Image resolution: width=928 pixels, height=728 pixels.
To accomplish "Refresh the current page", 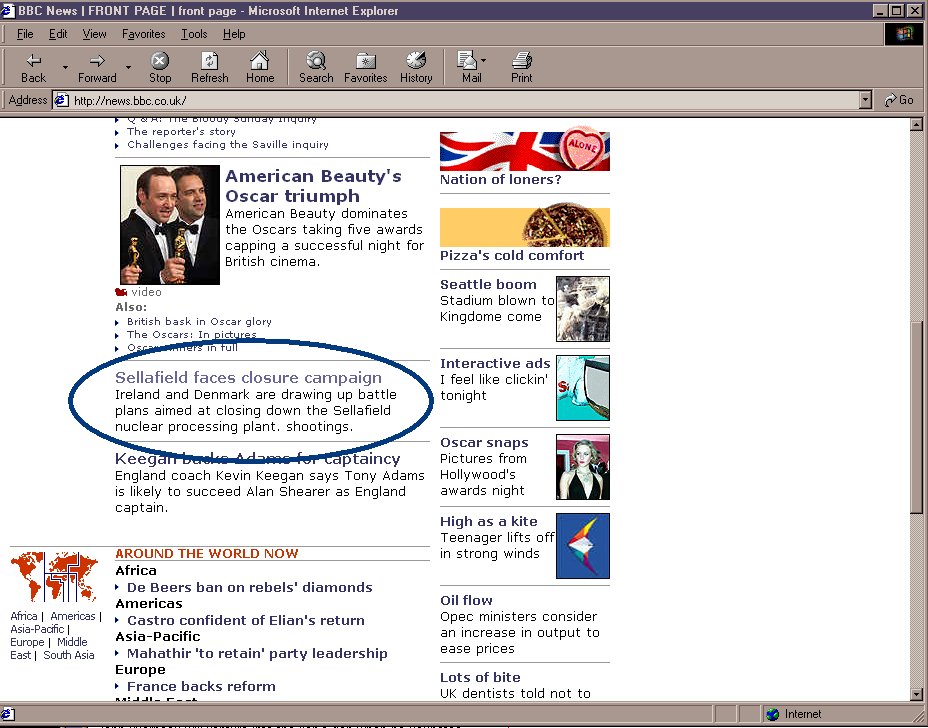I will tap(210, 67).
